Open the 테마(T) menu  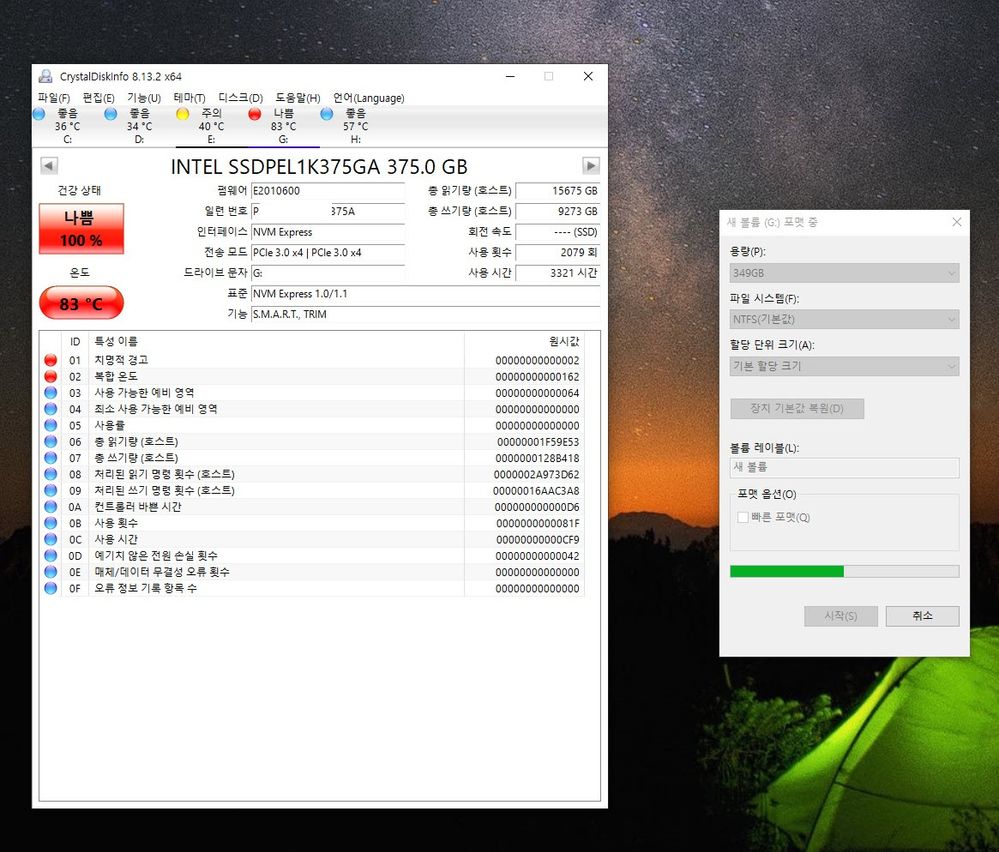point(189,97)
